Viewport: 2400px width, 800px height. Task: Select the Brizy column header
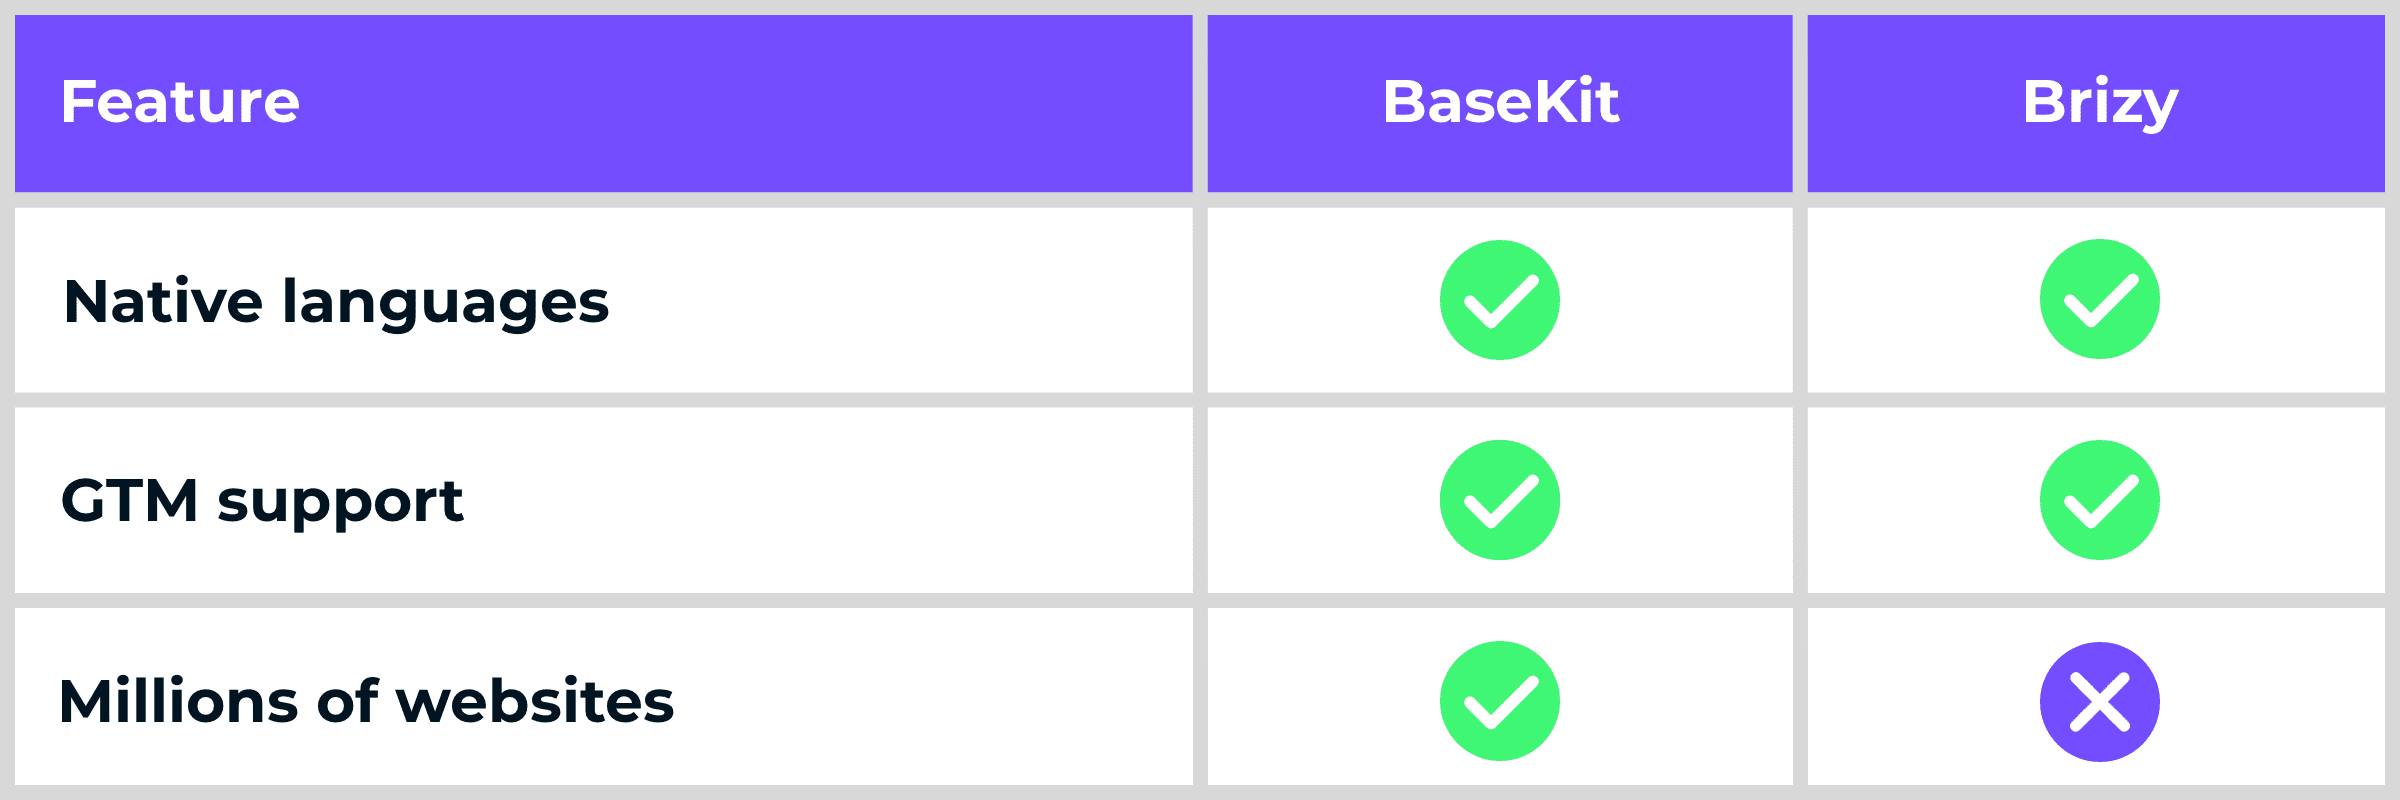click(x=2099, y=102)
